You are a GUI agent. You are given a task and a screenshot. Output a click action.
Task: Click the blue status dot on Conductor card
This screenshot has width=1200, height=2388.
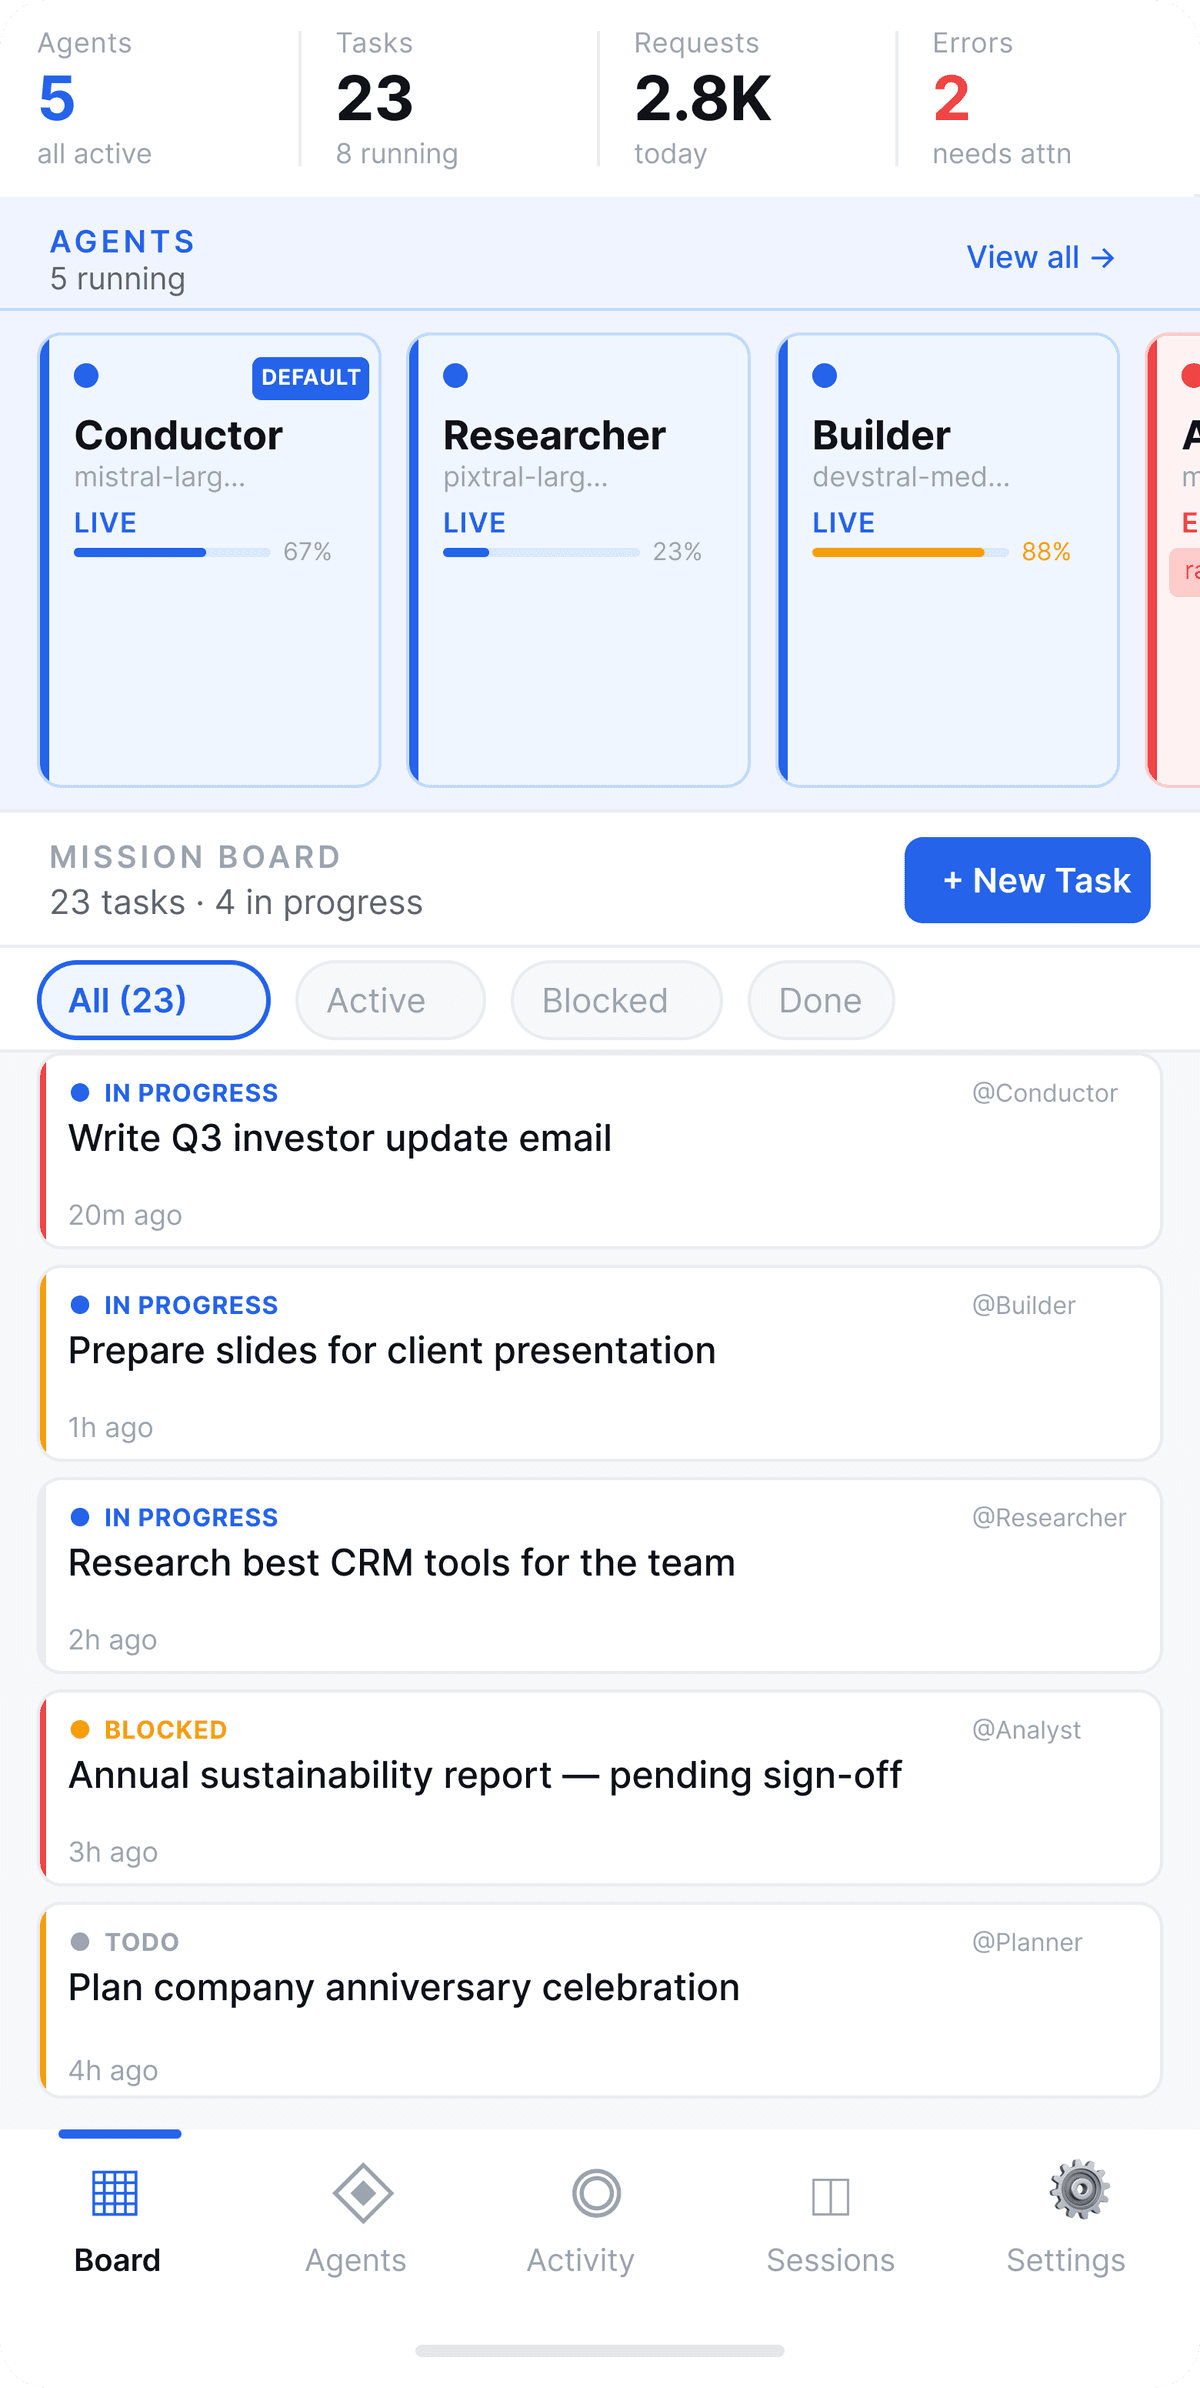[x=88, y=377]
